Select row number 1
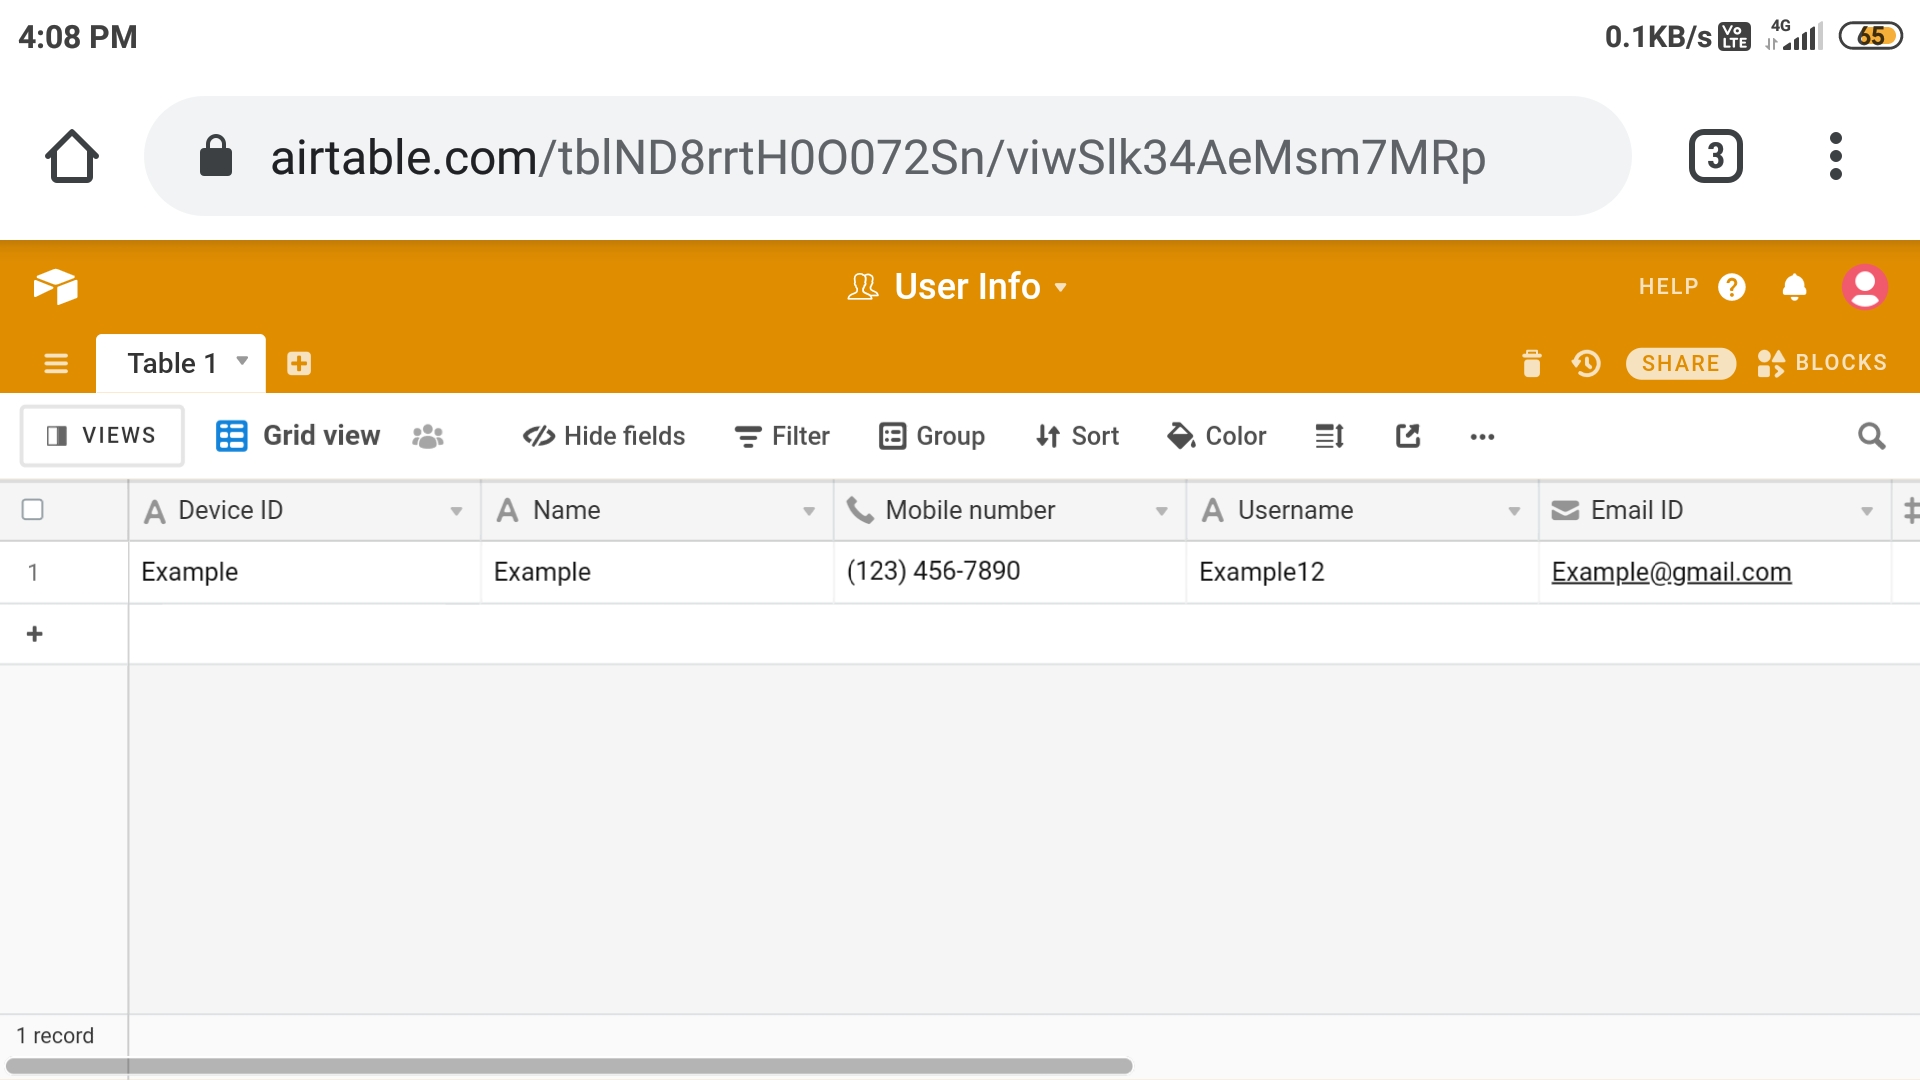 33,572
